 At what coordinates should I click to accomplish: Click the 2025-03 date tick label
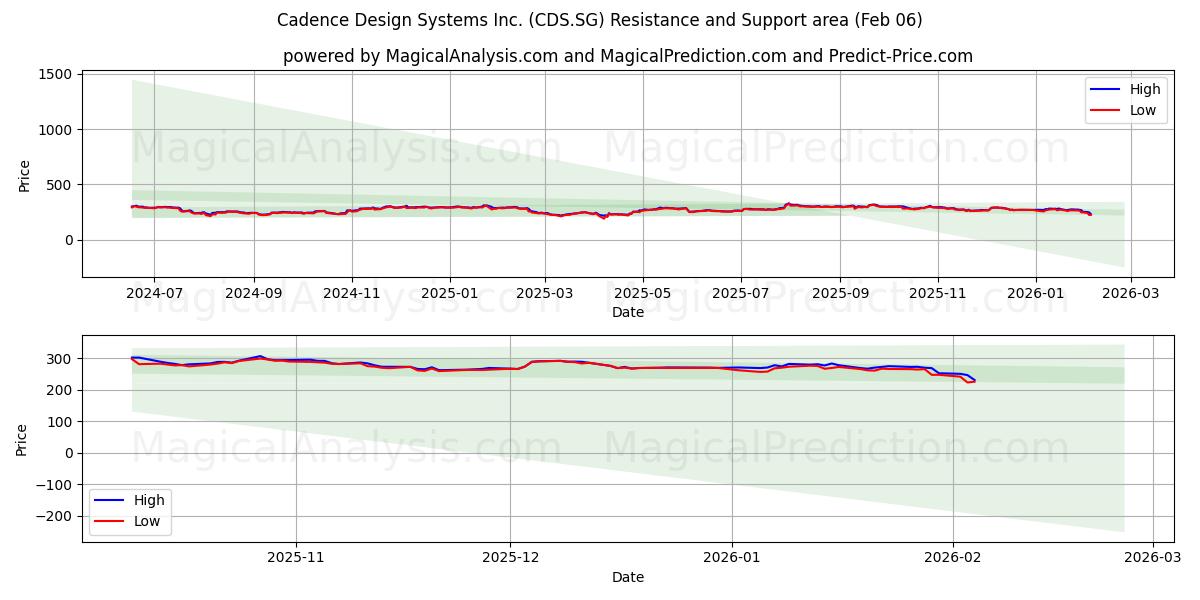pos(544,294)
